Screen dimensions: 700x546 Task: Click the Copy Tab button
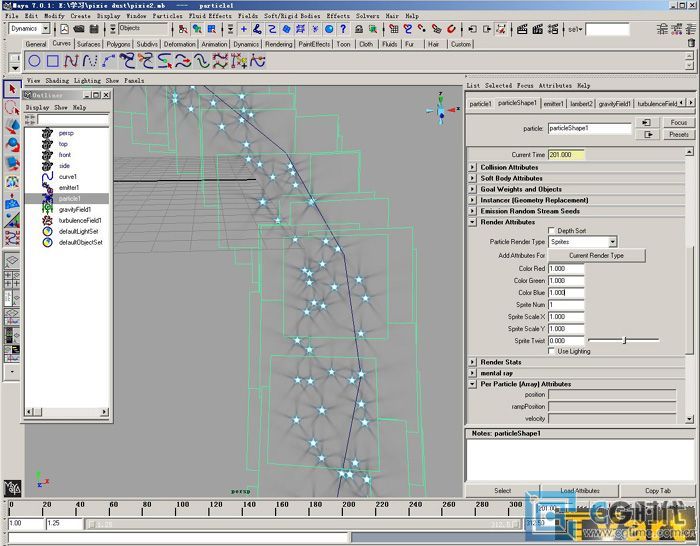tap(658, 491)
